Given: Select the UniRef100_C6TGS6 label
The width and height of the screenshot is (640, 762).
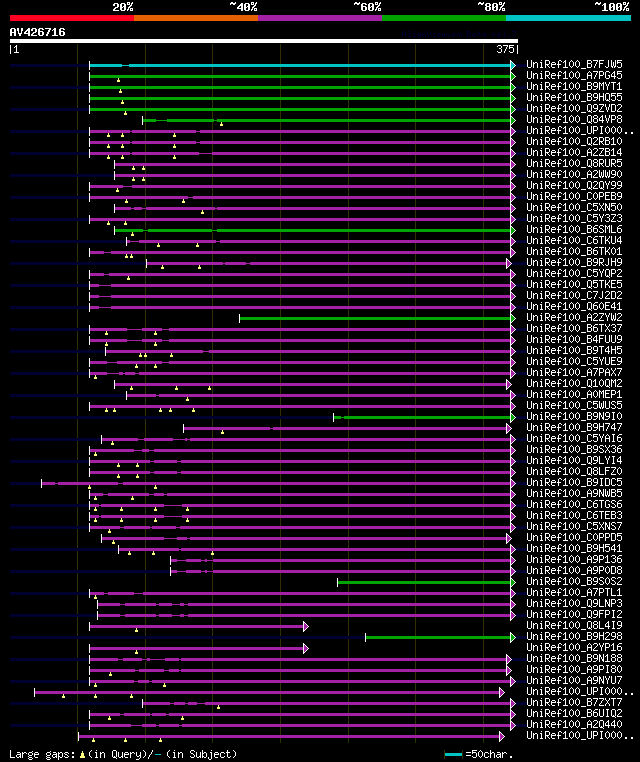Looking at the screenshot, I should coord(574,504).
